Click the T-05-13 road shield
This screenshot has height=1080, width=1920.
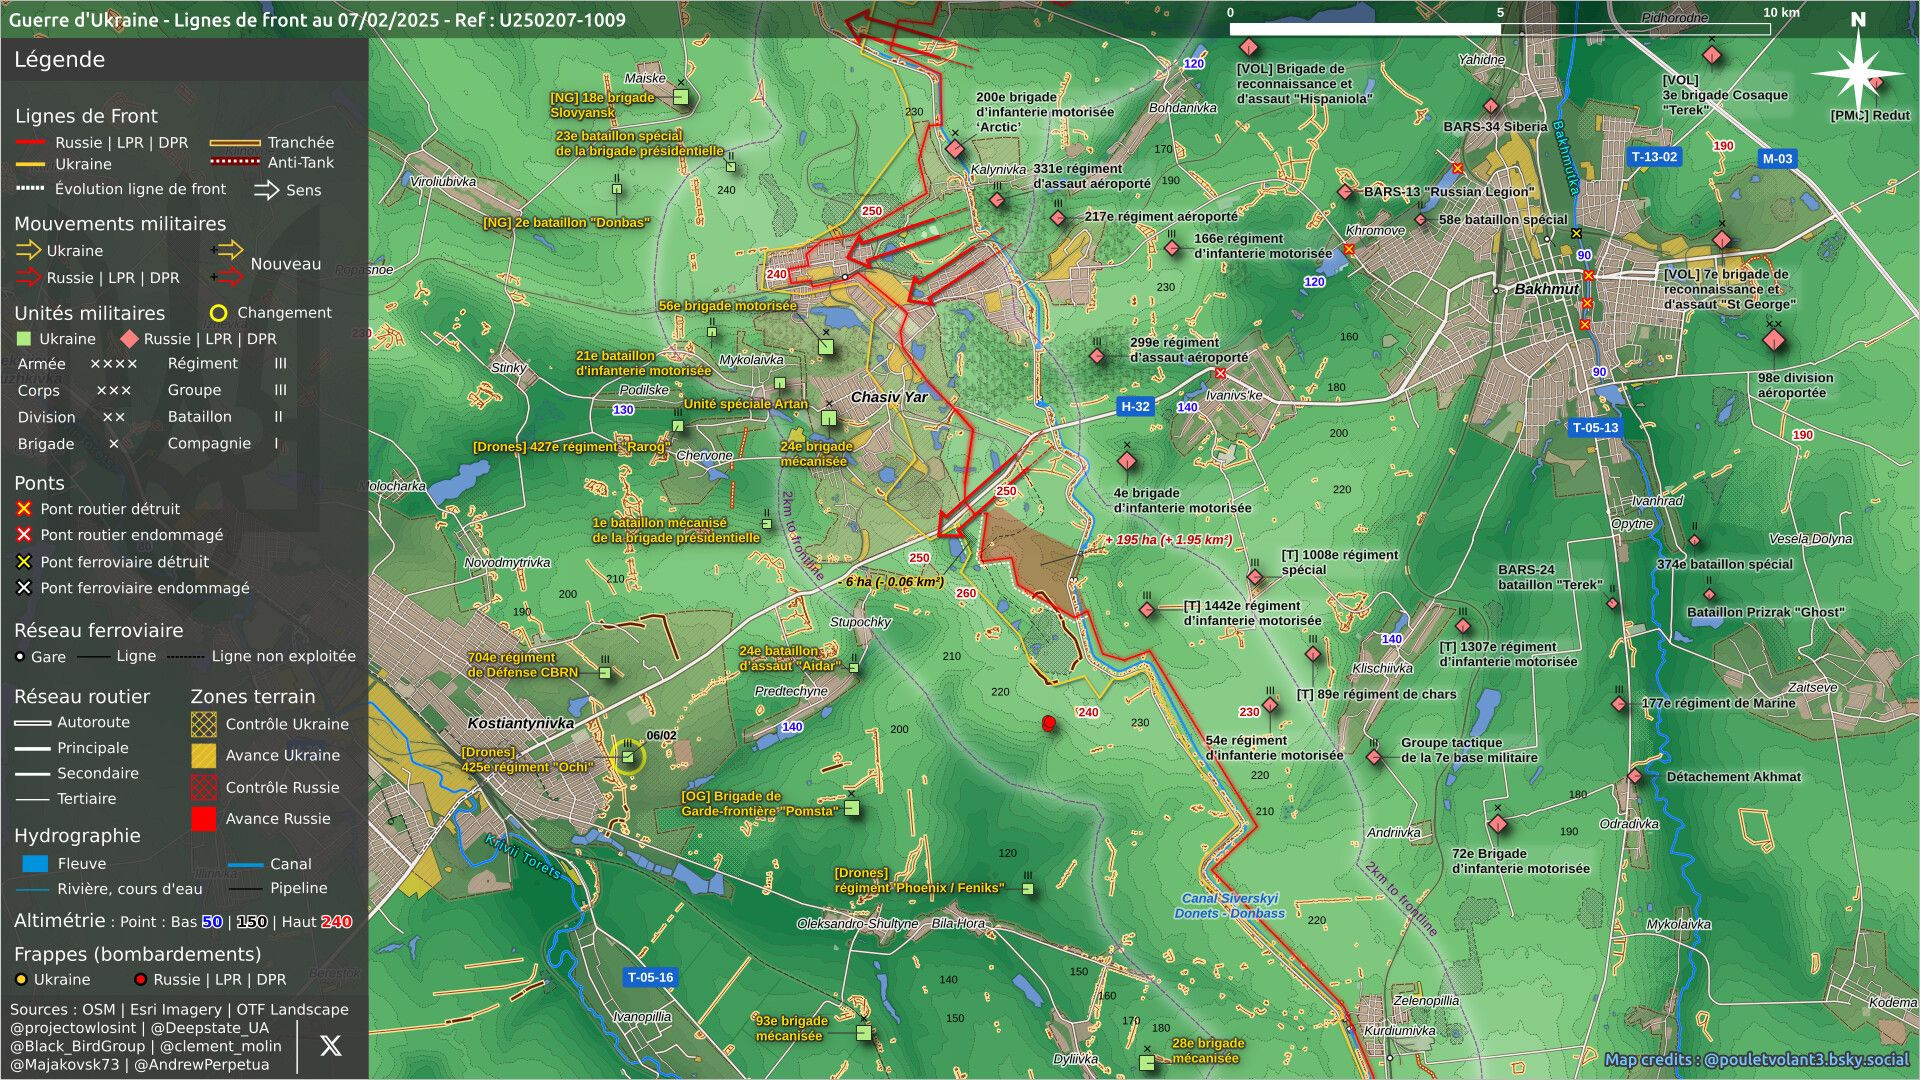tap(1595, 427)
